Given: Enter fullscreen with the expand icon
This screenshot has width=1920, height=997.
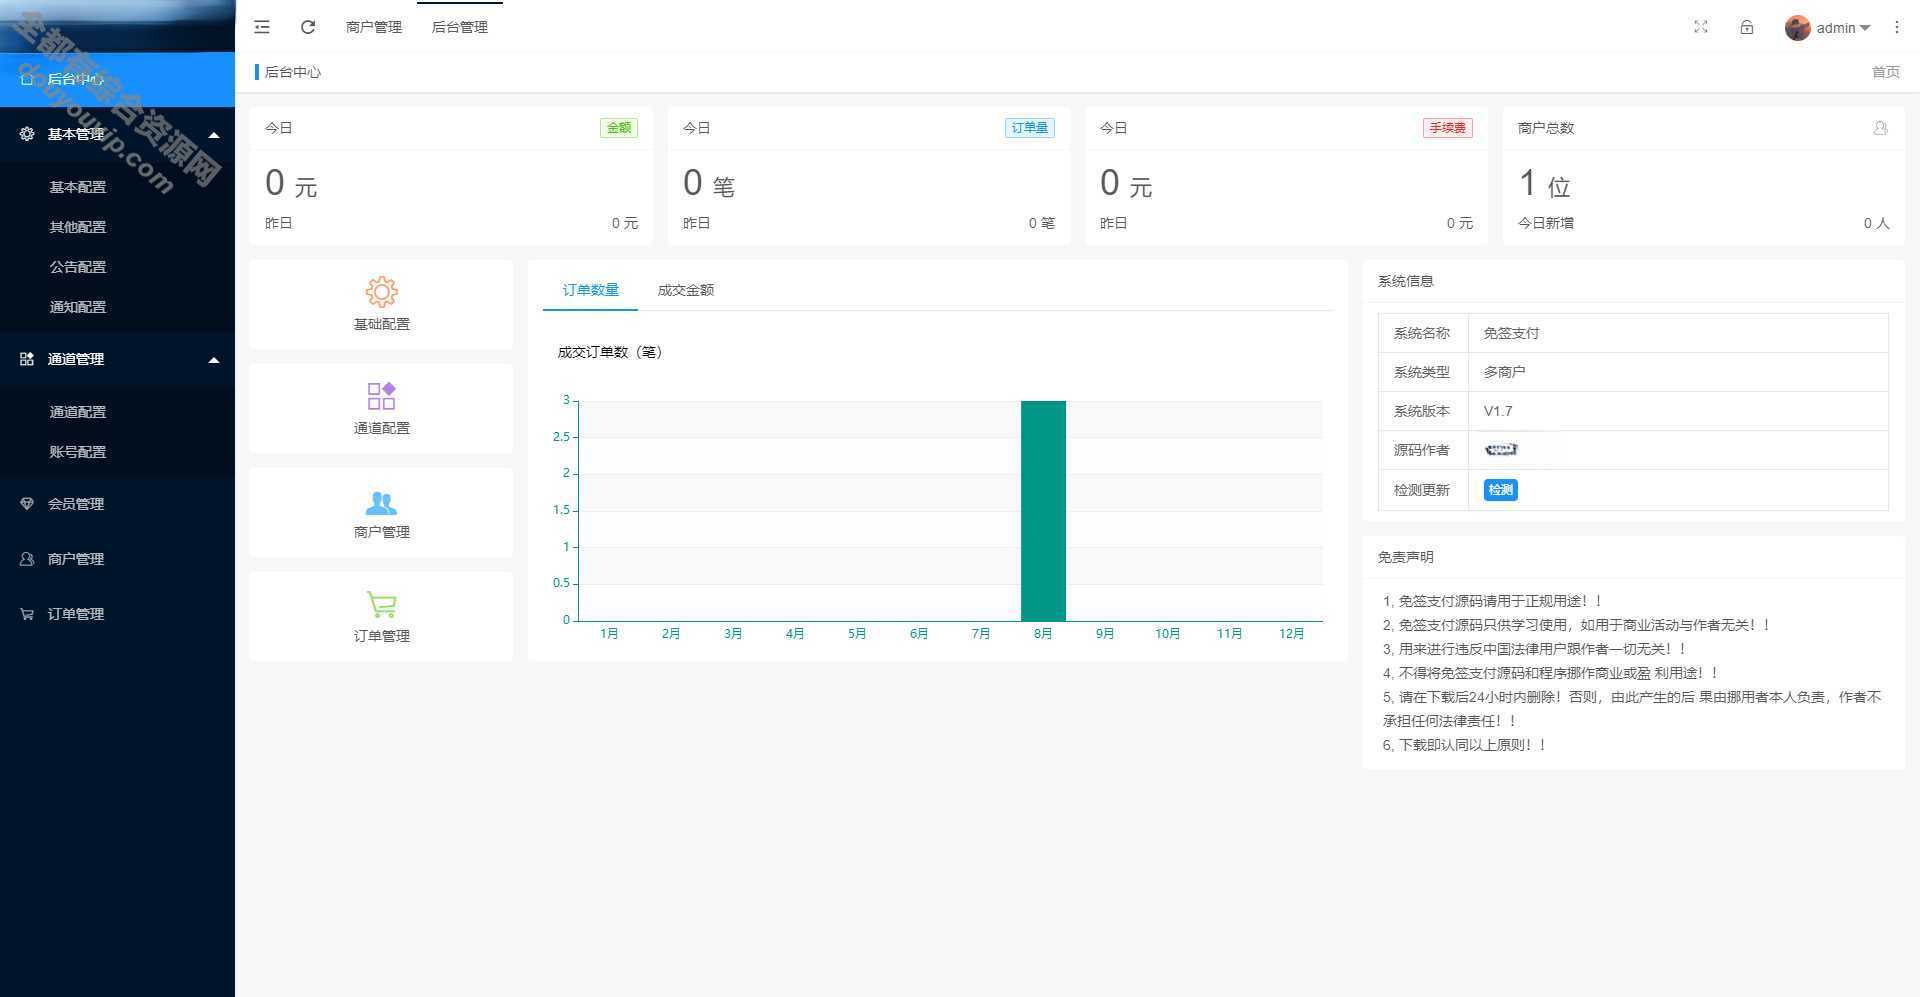Looking at the screenshot, I should 1701,27.
